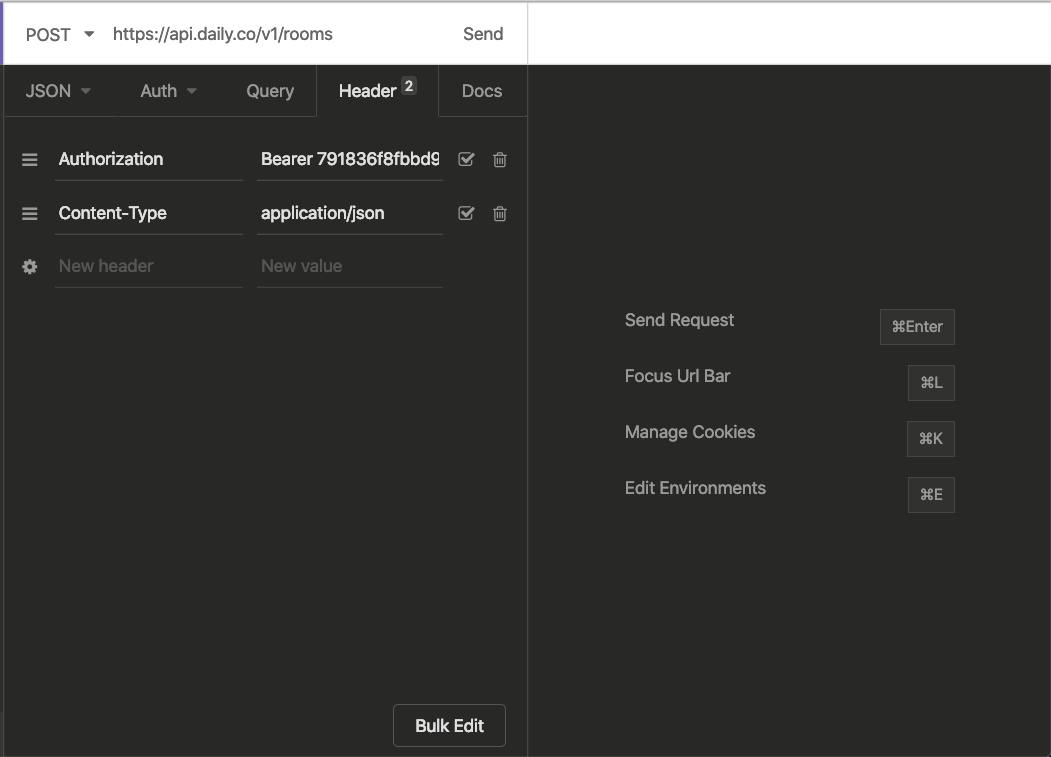Open Bulk Edit for headers
Image resolution: width=1051 pixels, height=757 pixels.
pos(449,725)
